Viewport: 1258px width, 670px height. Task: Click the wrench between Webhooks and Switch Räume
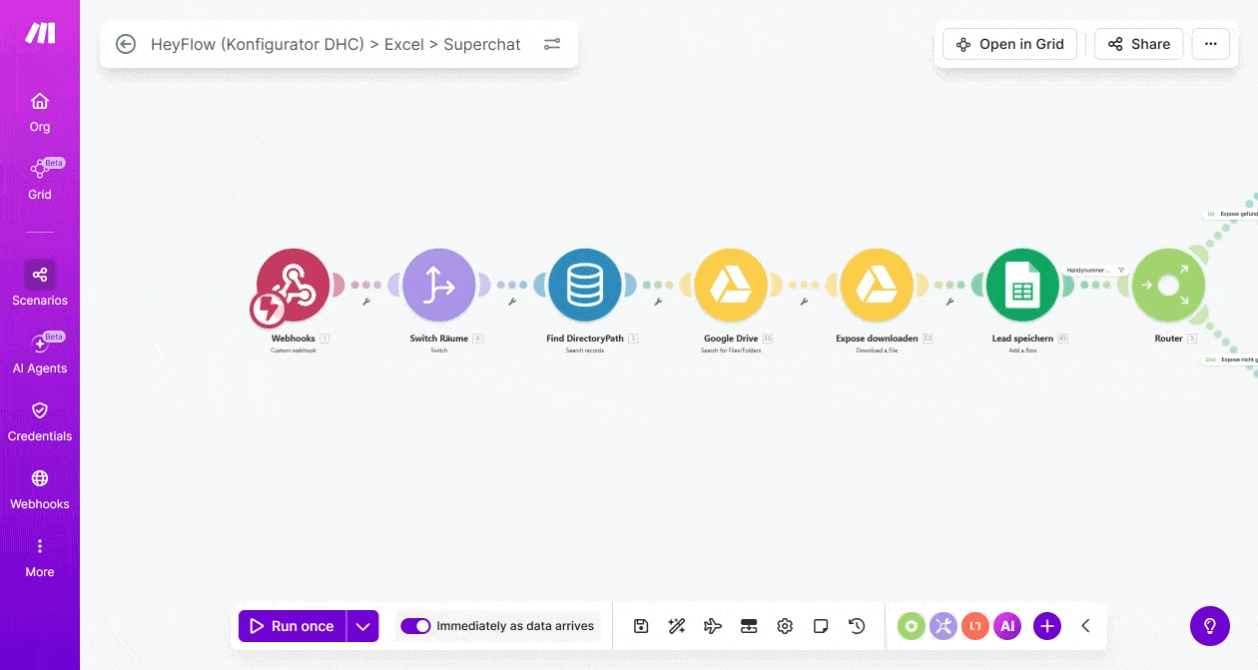tap(366, 301)
